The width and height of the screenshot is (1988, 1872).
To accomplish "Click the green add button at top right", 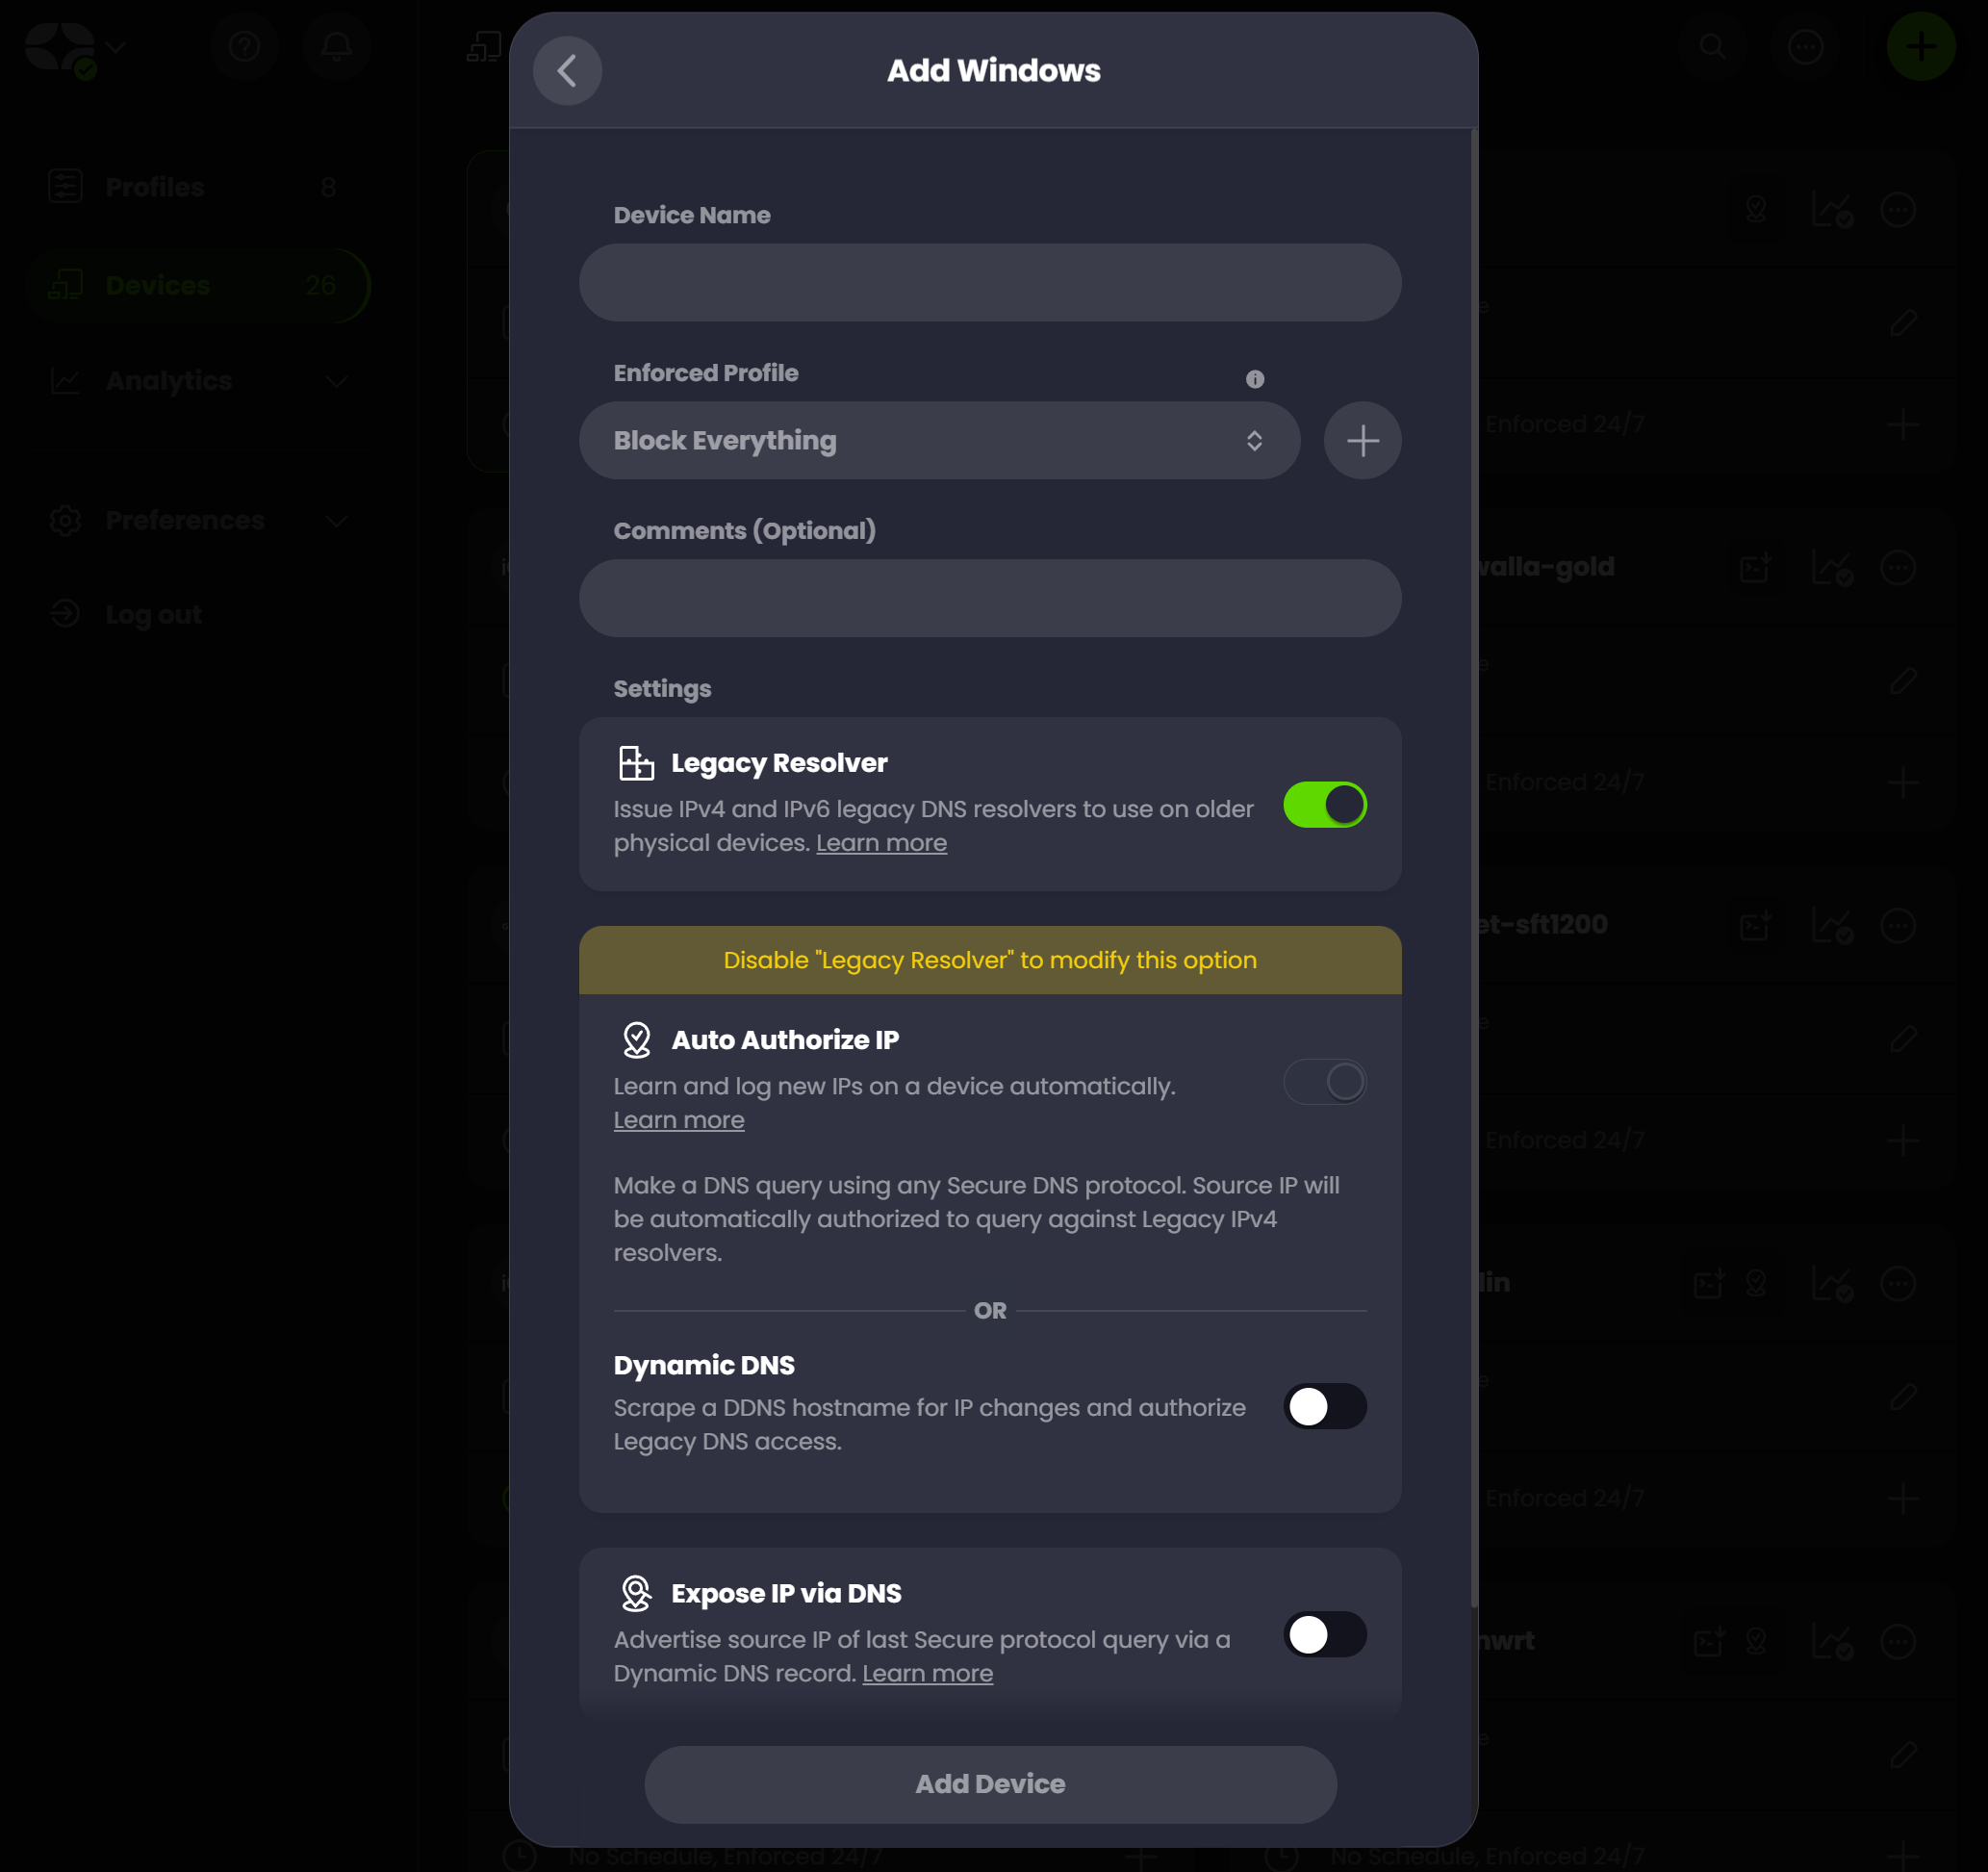I will [x=1920, y=46].
